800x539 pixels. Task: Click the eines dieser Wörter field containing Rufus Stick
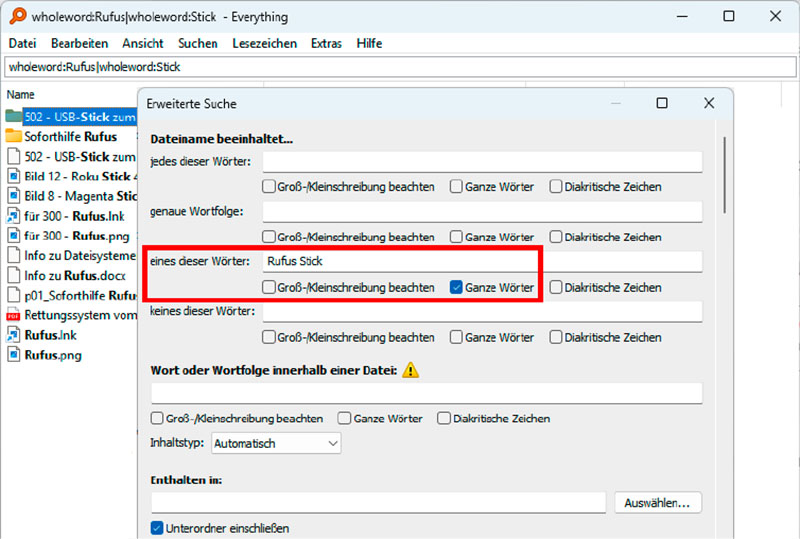pos(482,261)
